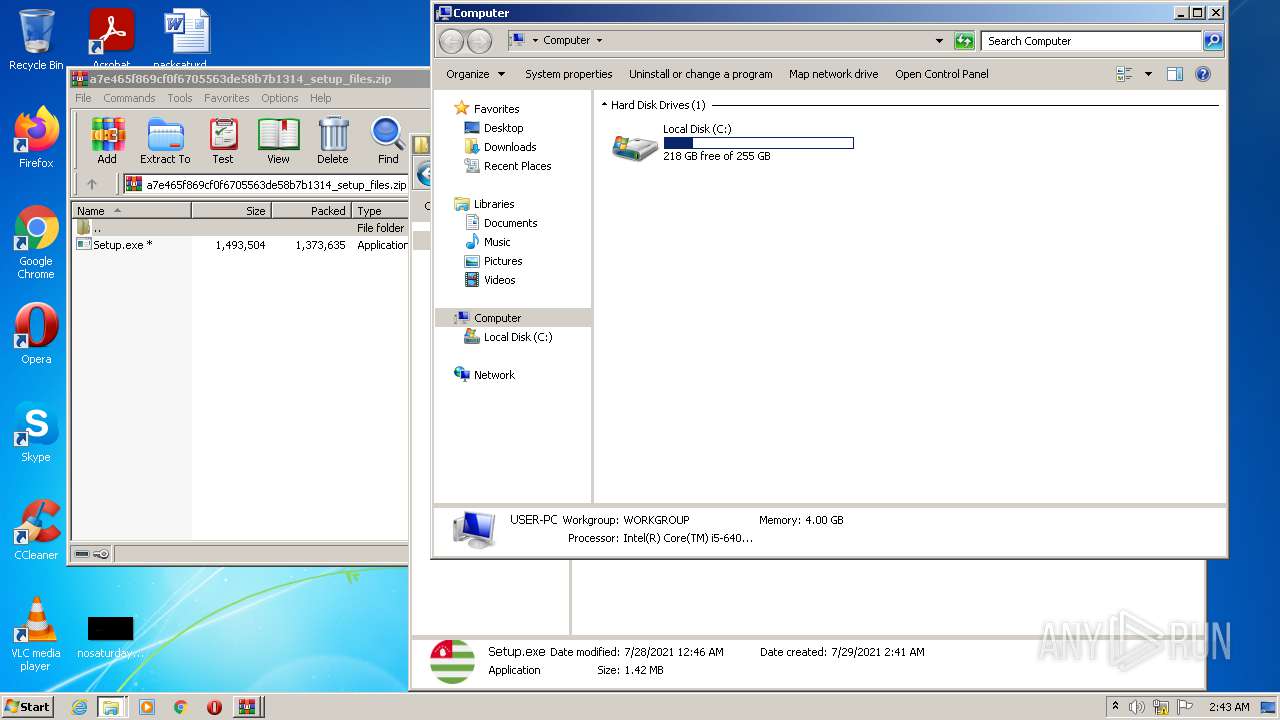Open the Commands menu in WinRAR

coord(129,98)
